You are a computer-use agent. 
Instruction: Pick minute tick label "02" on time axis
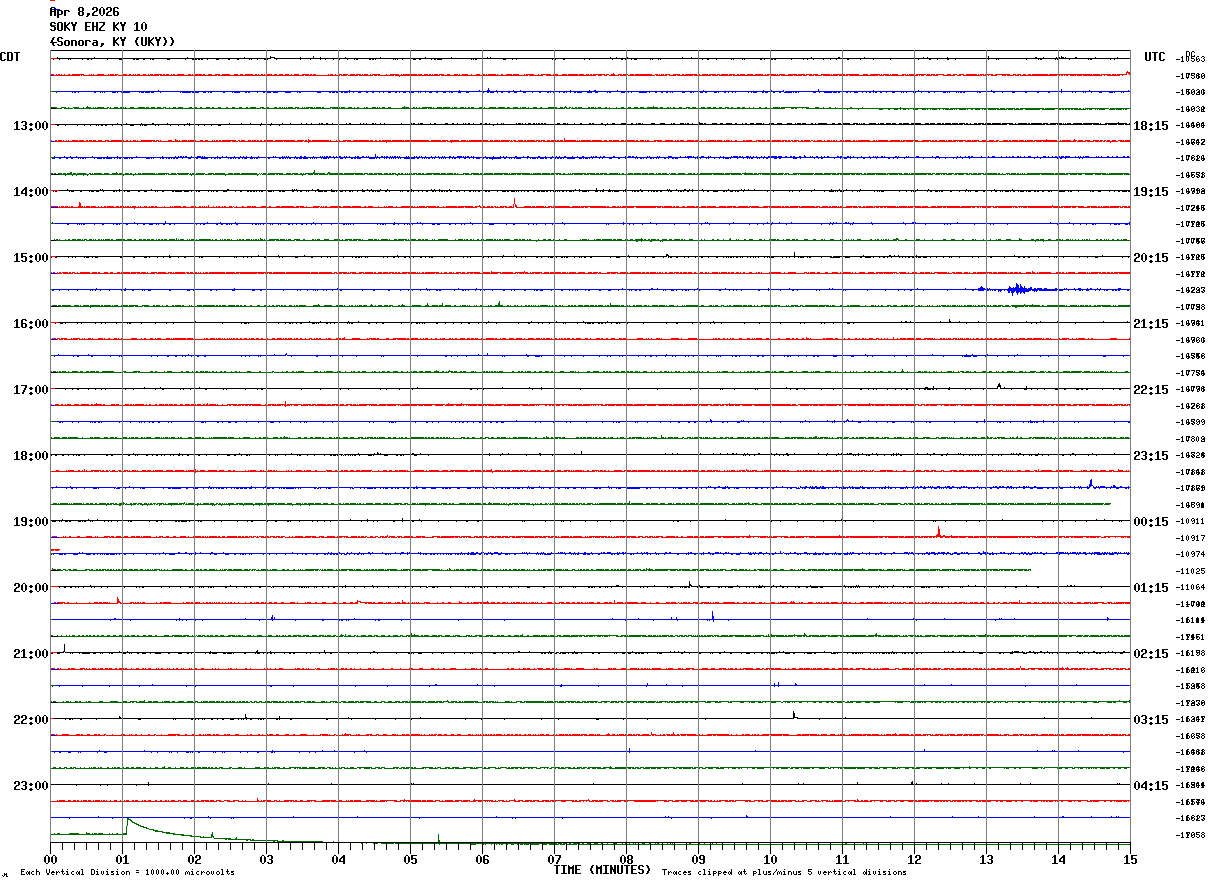coord(195,859)
